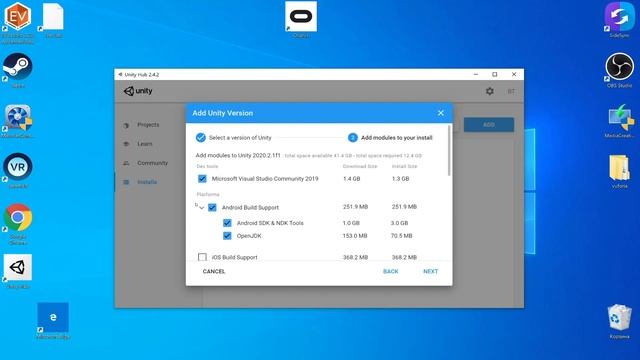Click the Download Size column header
640x360 pixels.
pos(360,167)
